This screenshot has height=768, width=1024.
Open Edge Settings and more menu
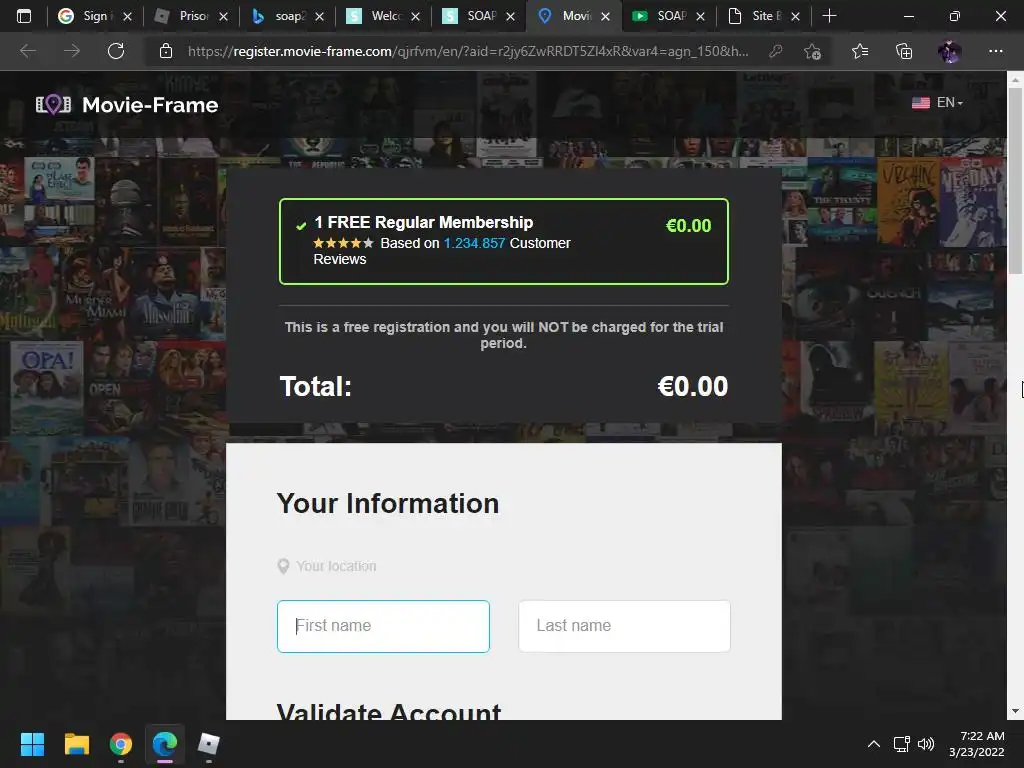[x=995, y=51]
